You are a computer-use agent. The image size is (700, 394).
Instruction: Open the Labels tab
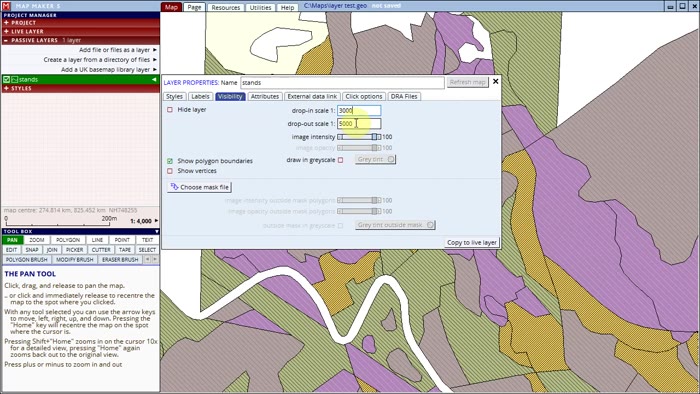click(200, 96)
